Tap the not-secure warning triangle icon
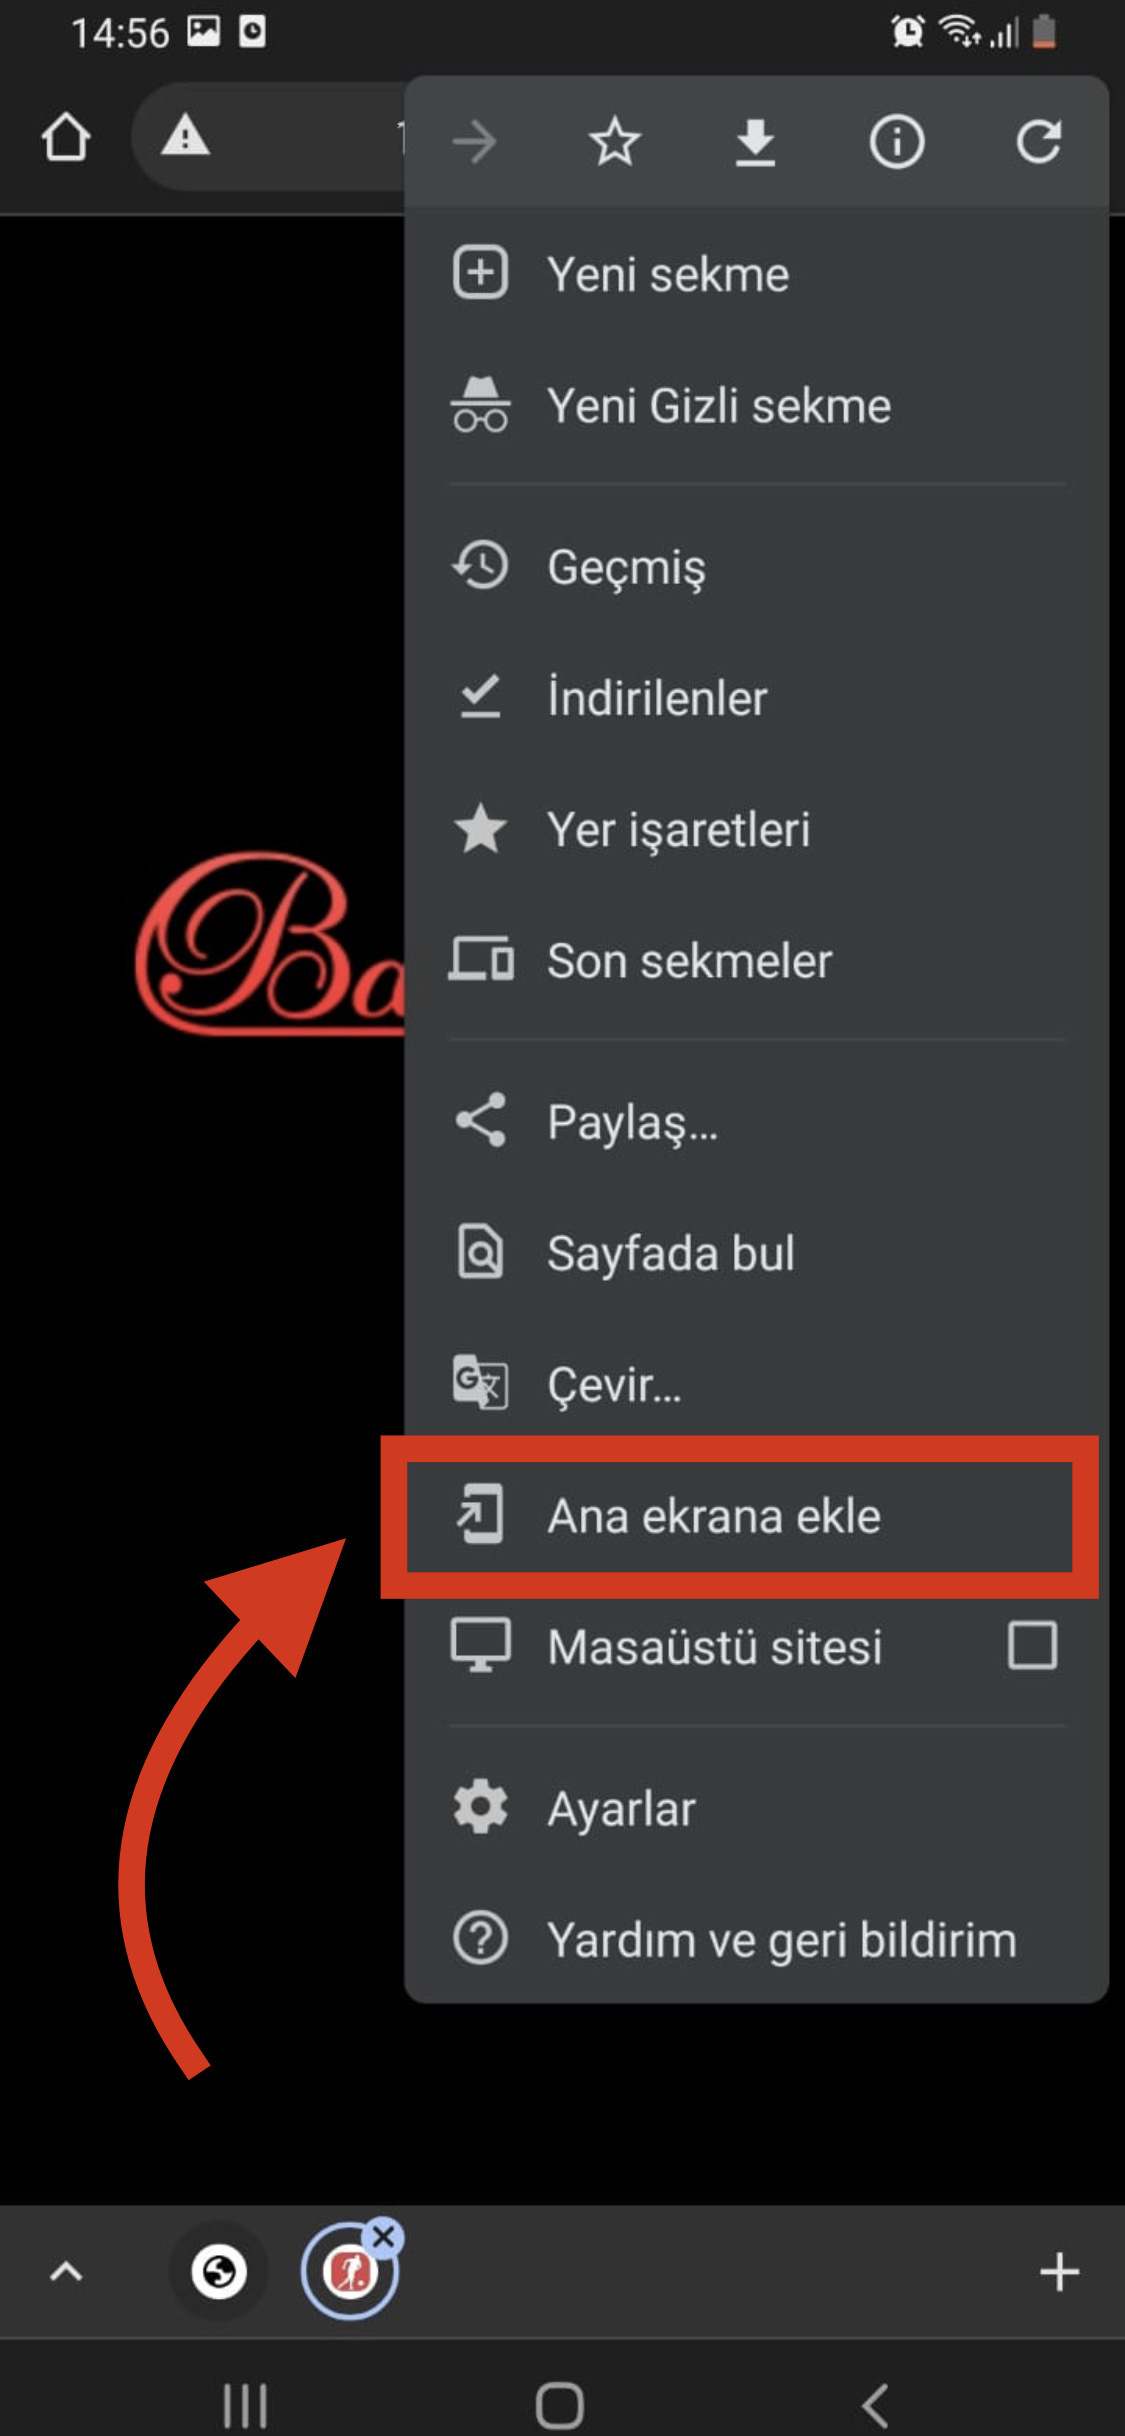 click(x=185, y=136)
